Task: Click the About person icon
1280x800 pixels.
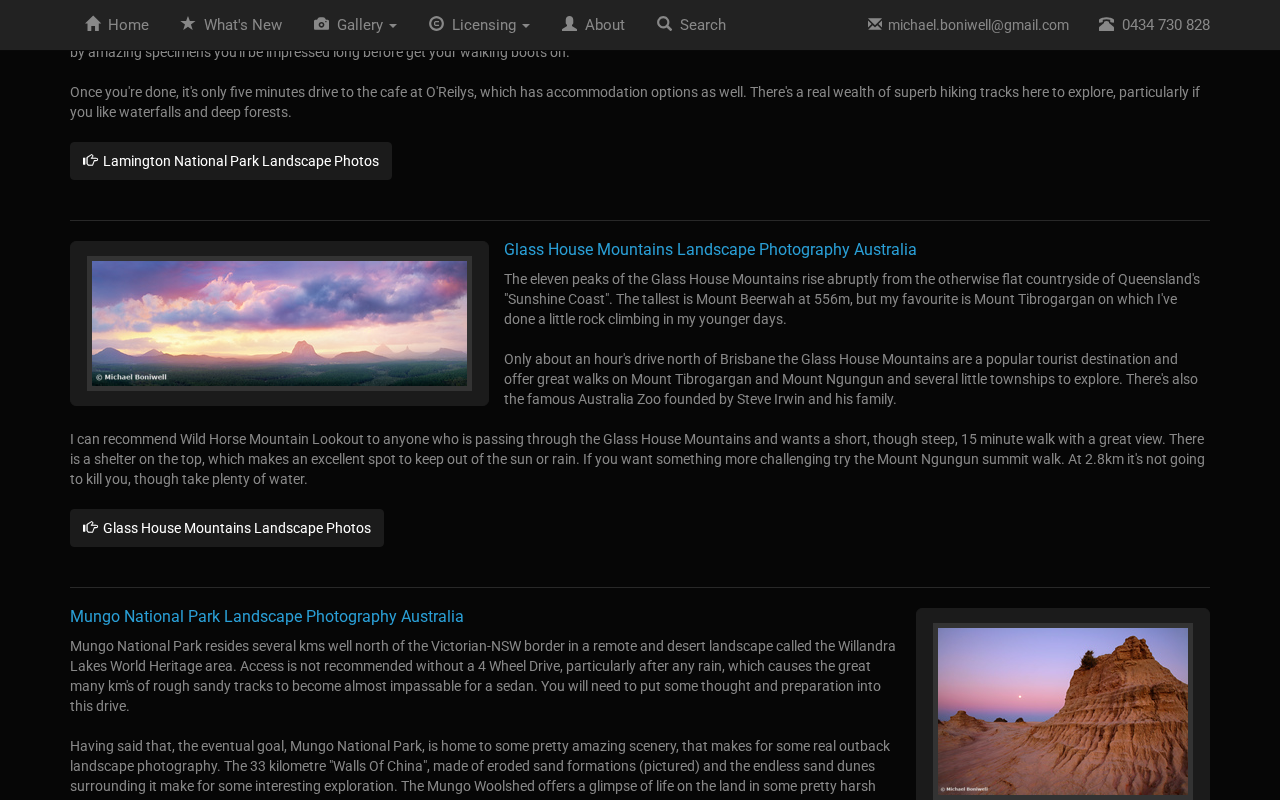Action: [x=569, y=24]
